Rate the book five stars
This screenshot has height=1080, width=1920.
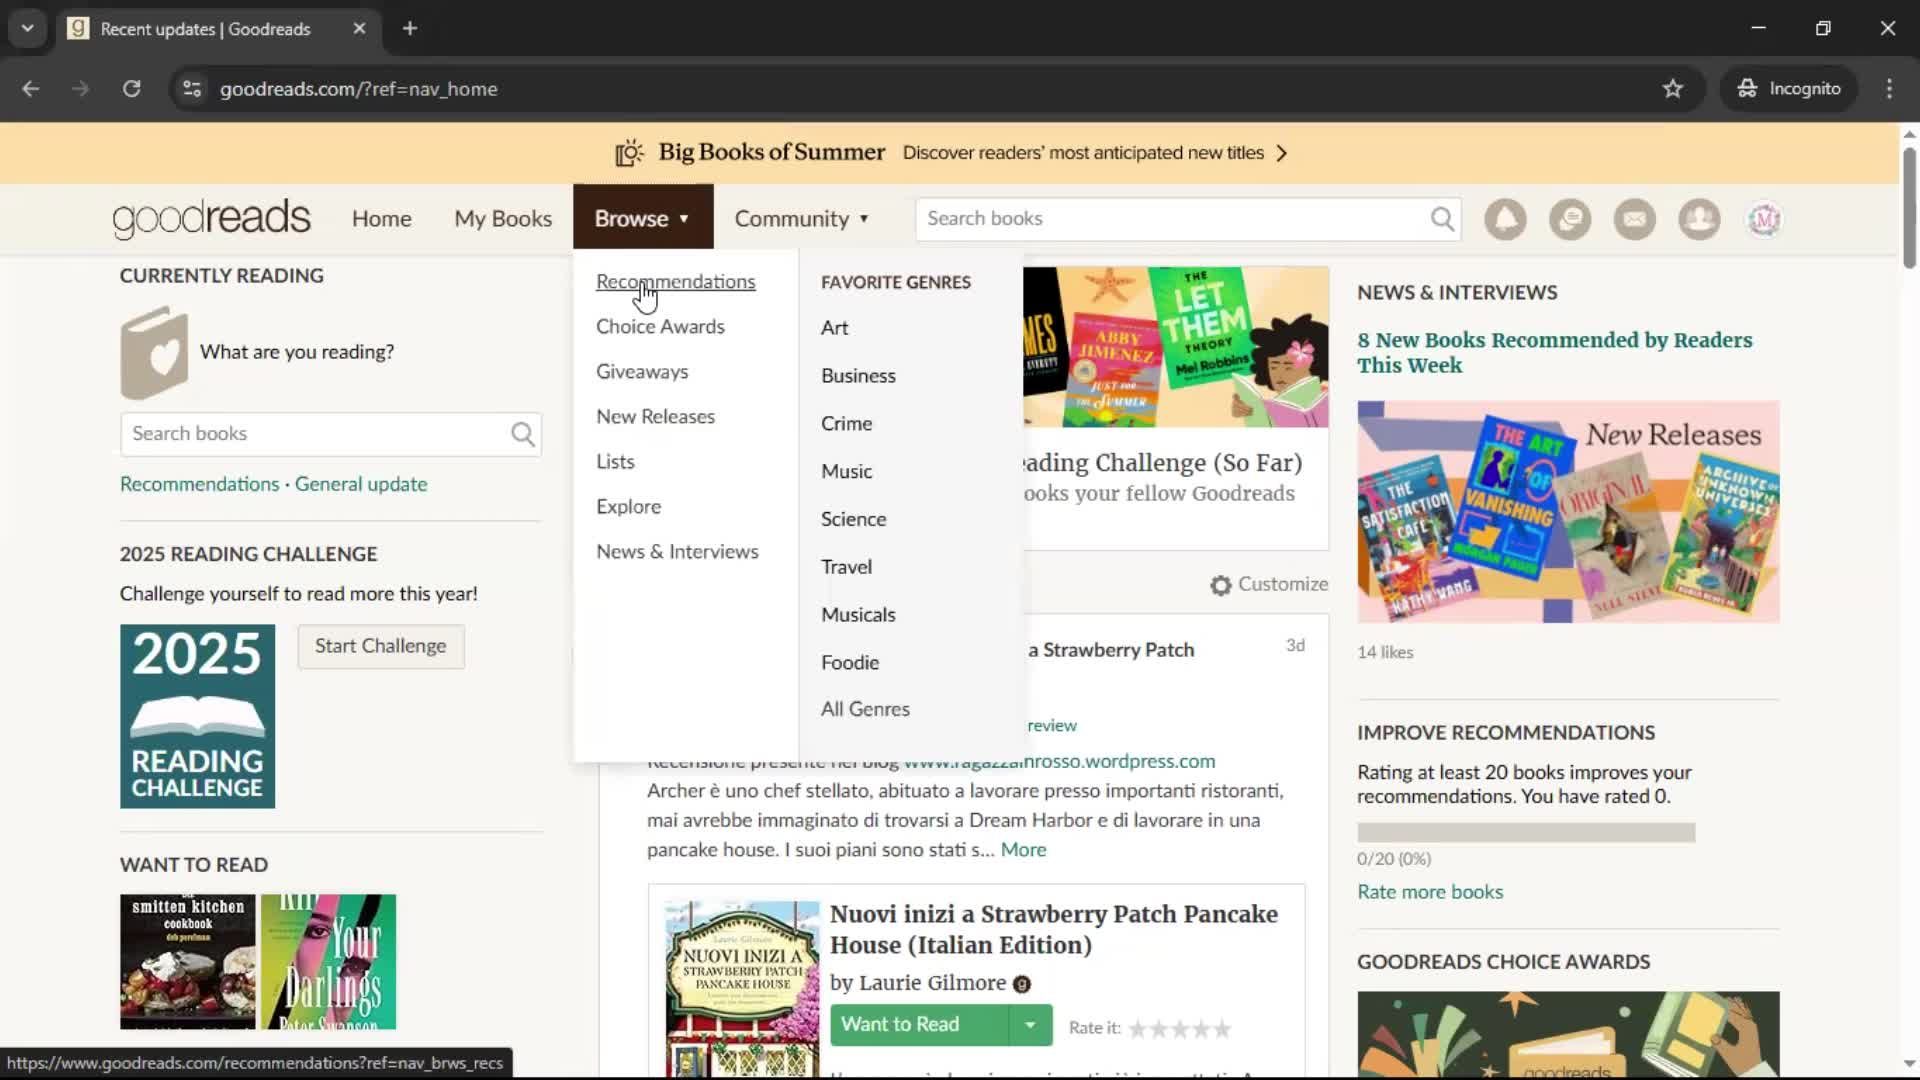(1222, 1028)
